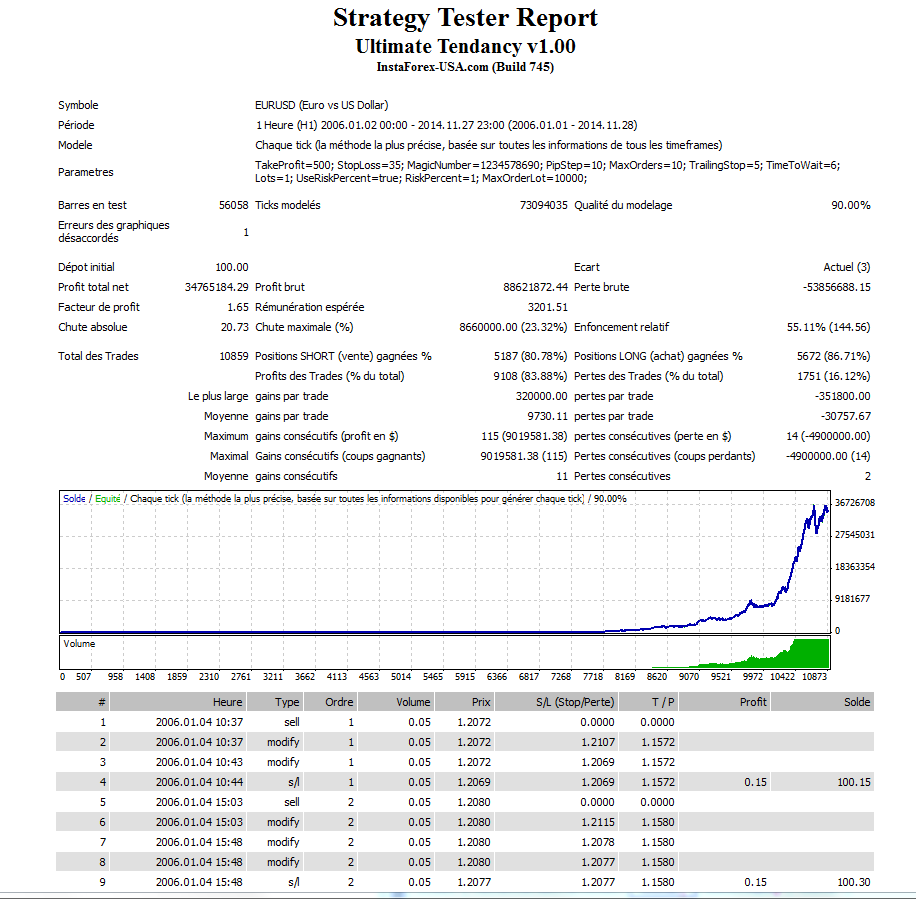Click the InstaForex-USA.com (Build 745) line
Screen dimensions: 916x899
pyautogui.click(x=465, y=67)
